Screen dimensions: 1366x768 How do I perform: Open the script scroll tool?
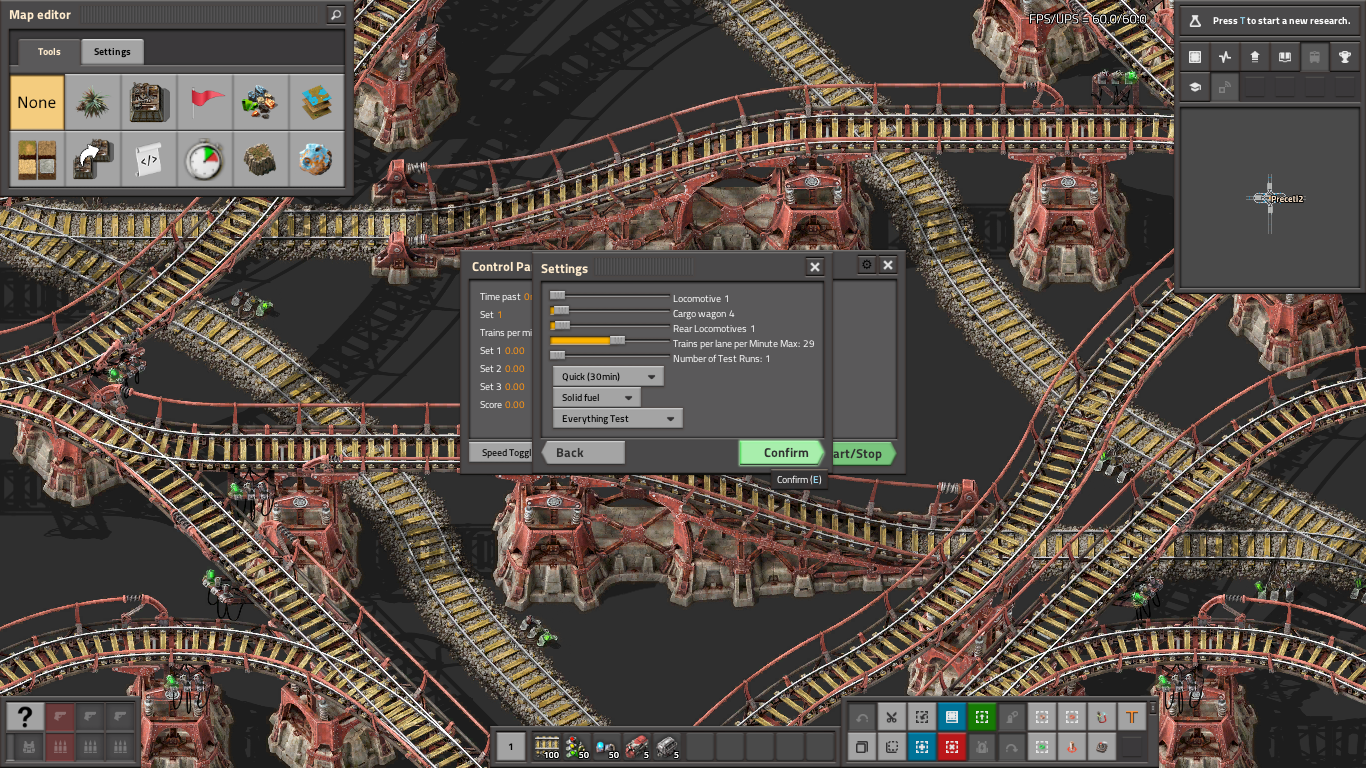(150, 159)
